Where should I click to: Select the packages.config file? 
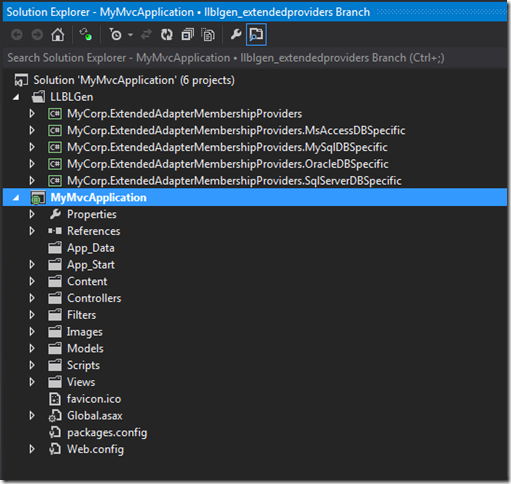coord(107,433)
